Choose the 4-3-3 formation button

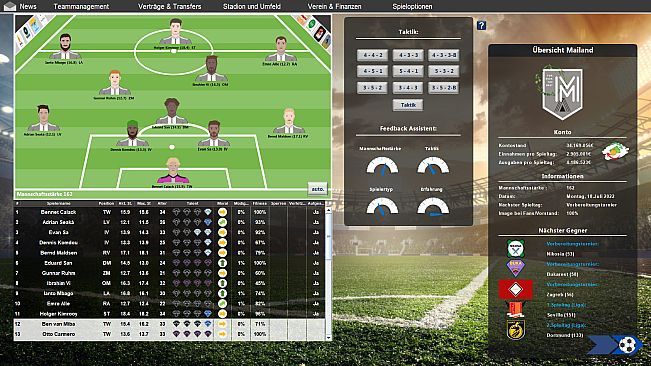(x=408, y=55)
